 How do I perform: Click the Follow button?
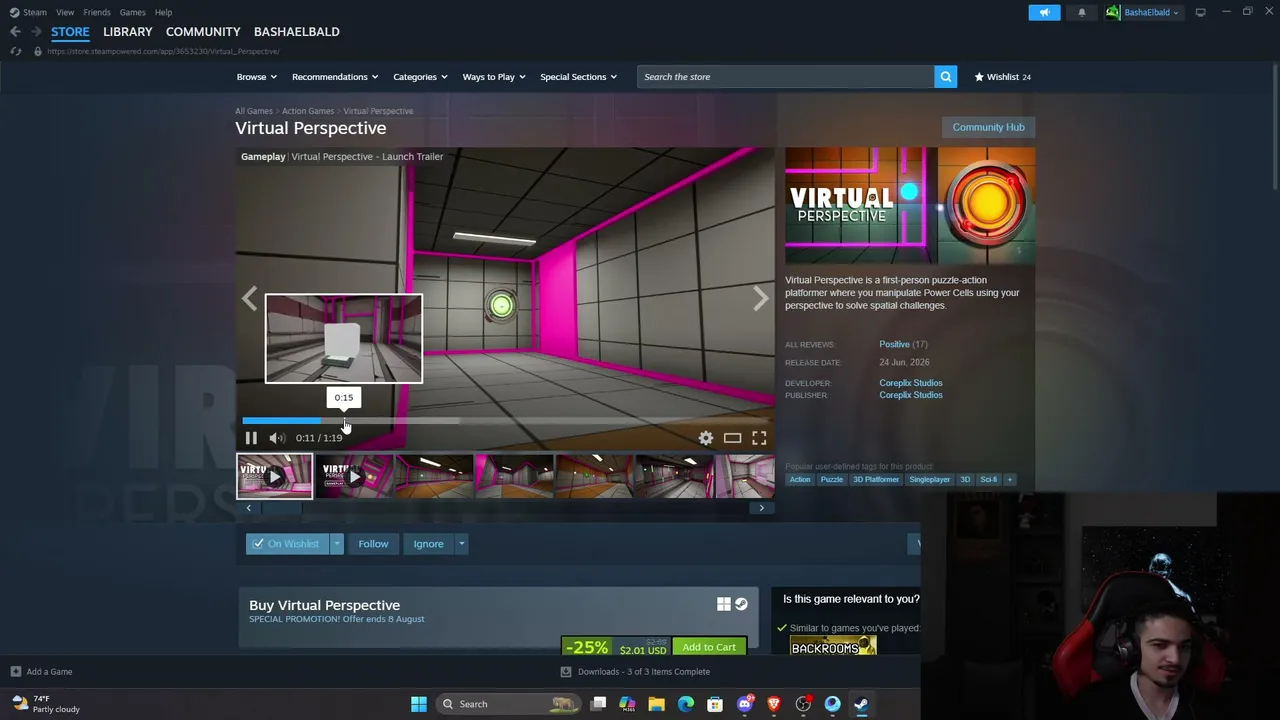pyautogui.click(x=373, y=544)
